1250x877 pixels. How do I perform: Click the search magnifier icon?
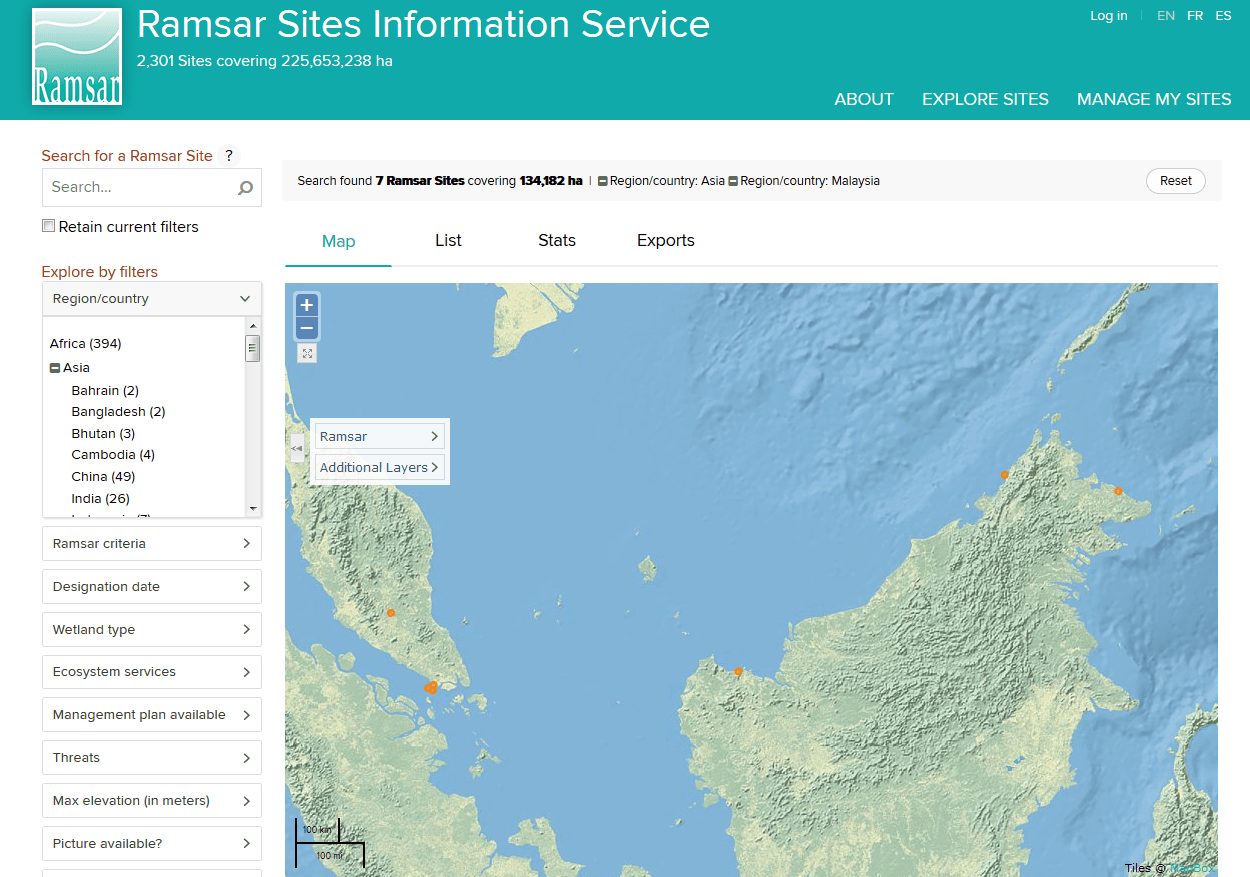[245, 188]
